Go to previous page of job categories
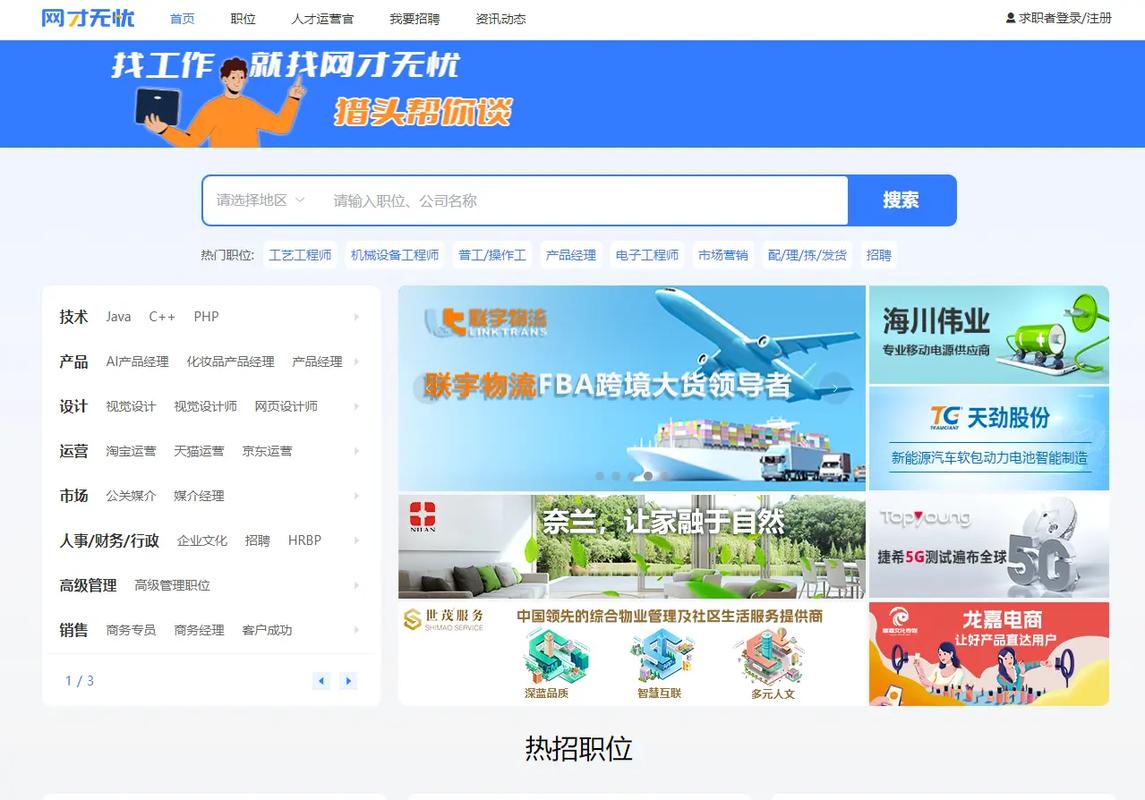Viewport: 1145px width, 800px height. pyautogui.click(x=321, y=681)
